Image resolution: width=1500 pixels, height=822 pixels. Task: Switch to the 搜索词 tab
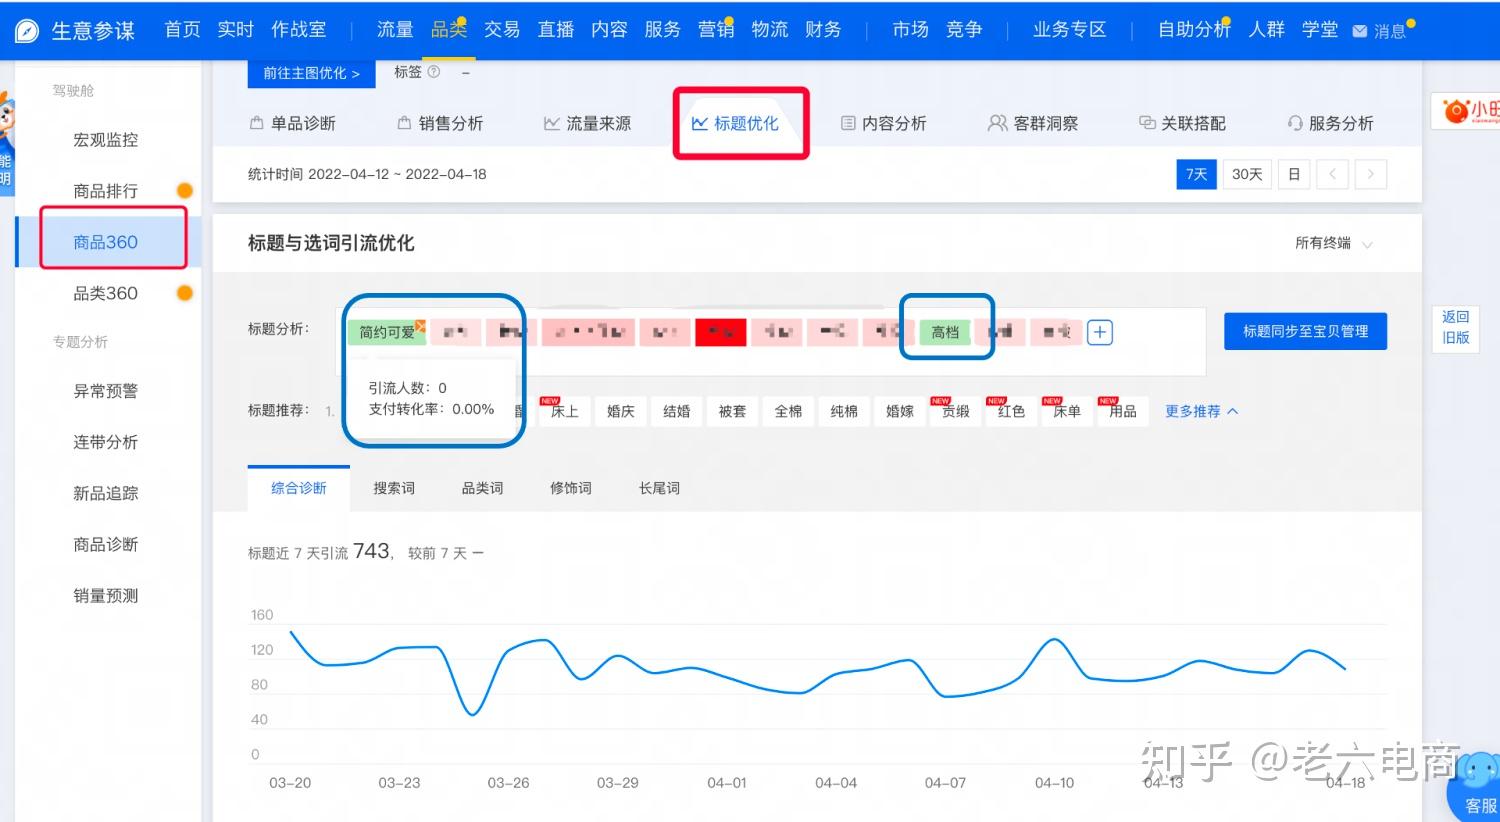click(x=394, y=488)
